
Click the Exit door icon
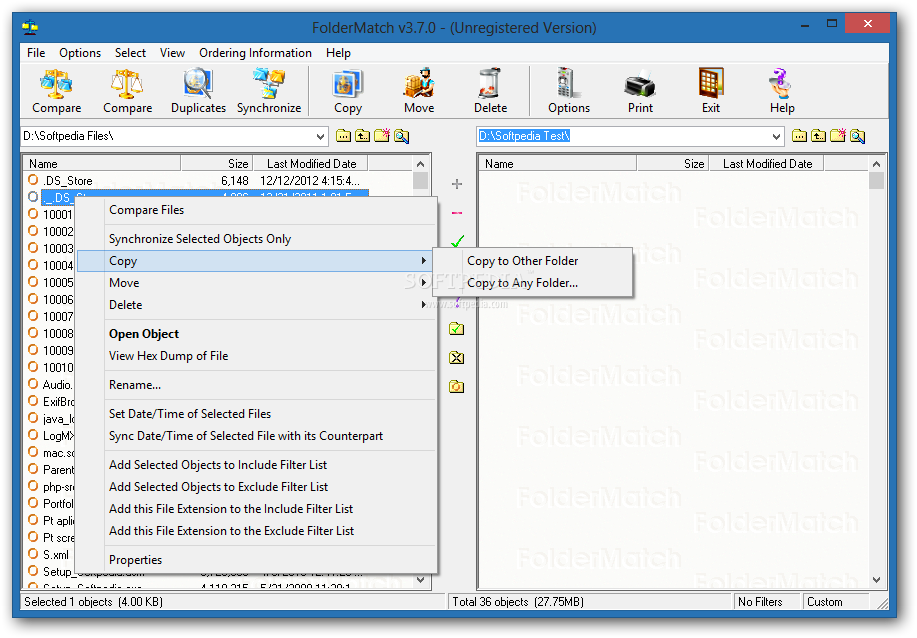pos(711,91)
